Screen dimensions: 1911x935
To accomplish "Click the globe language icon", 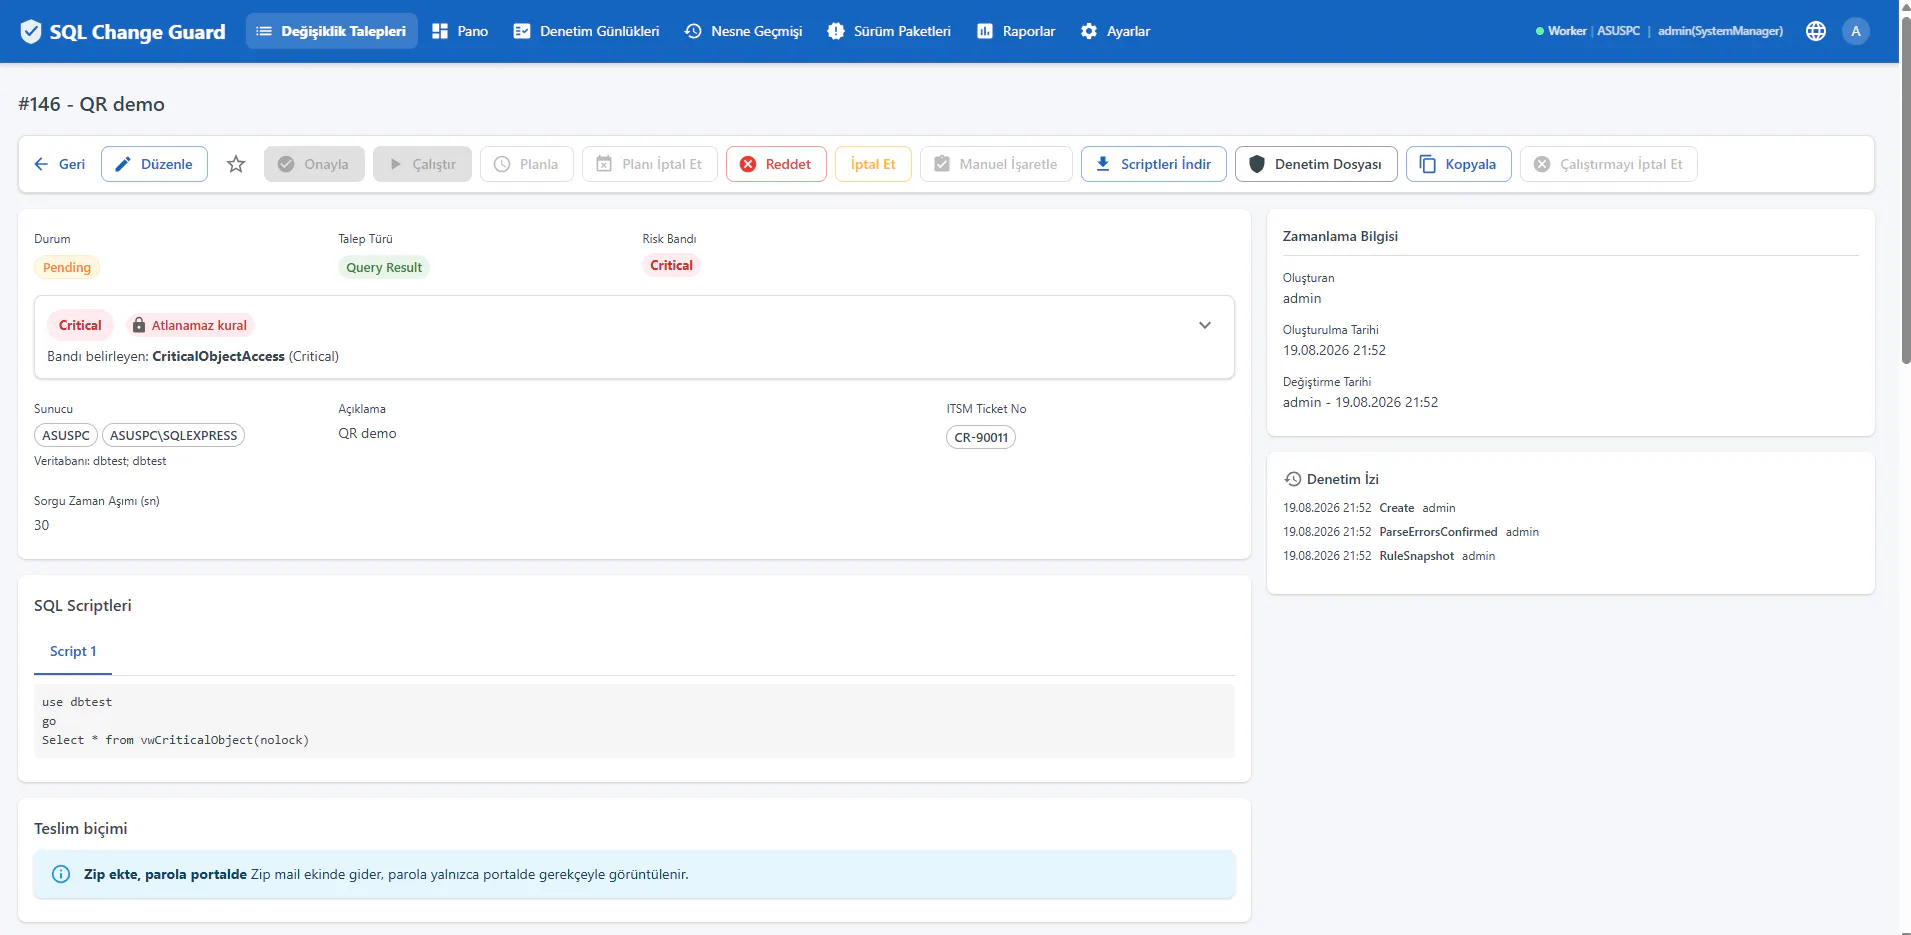I will (x=1816, y=31).
